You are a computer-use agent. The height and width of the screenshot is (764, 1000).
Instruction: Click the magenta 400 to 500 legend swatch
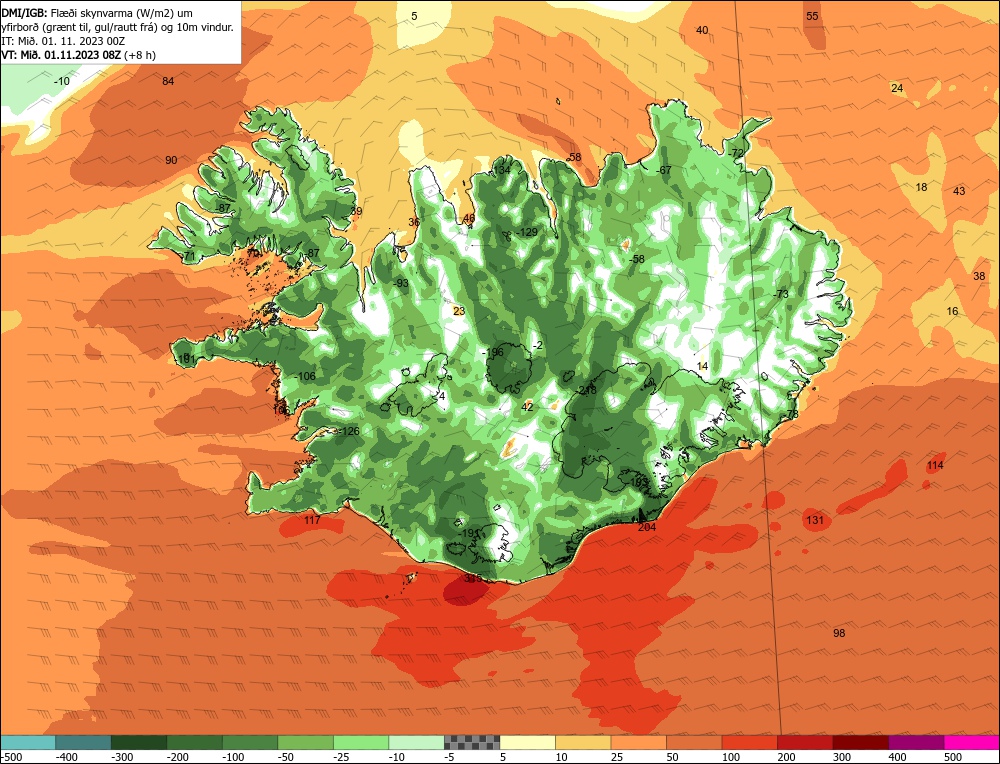coord(972,742)
